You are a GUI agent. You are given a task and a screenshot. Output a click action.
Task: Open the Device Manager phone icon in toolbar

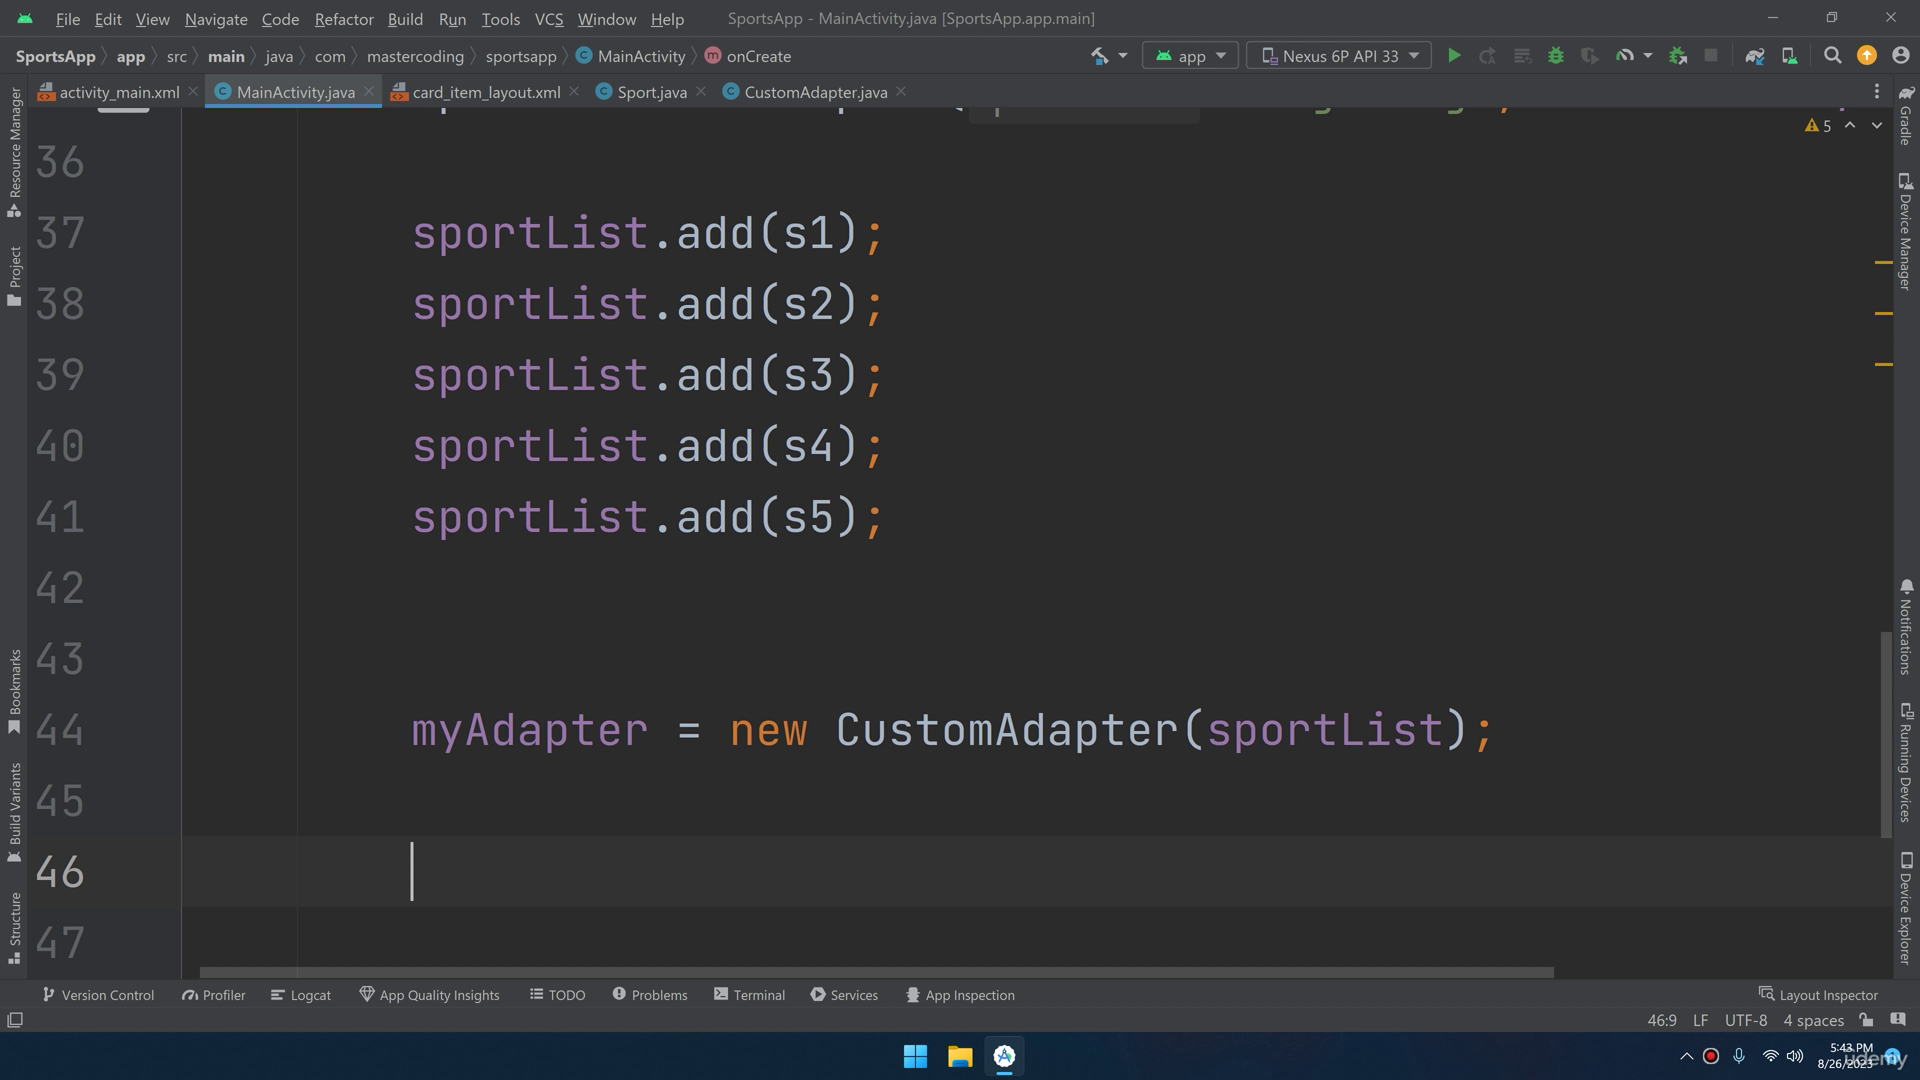(1789, 56)
